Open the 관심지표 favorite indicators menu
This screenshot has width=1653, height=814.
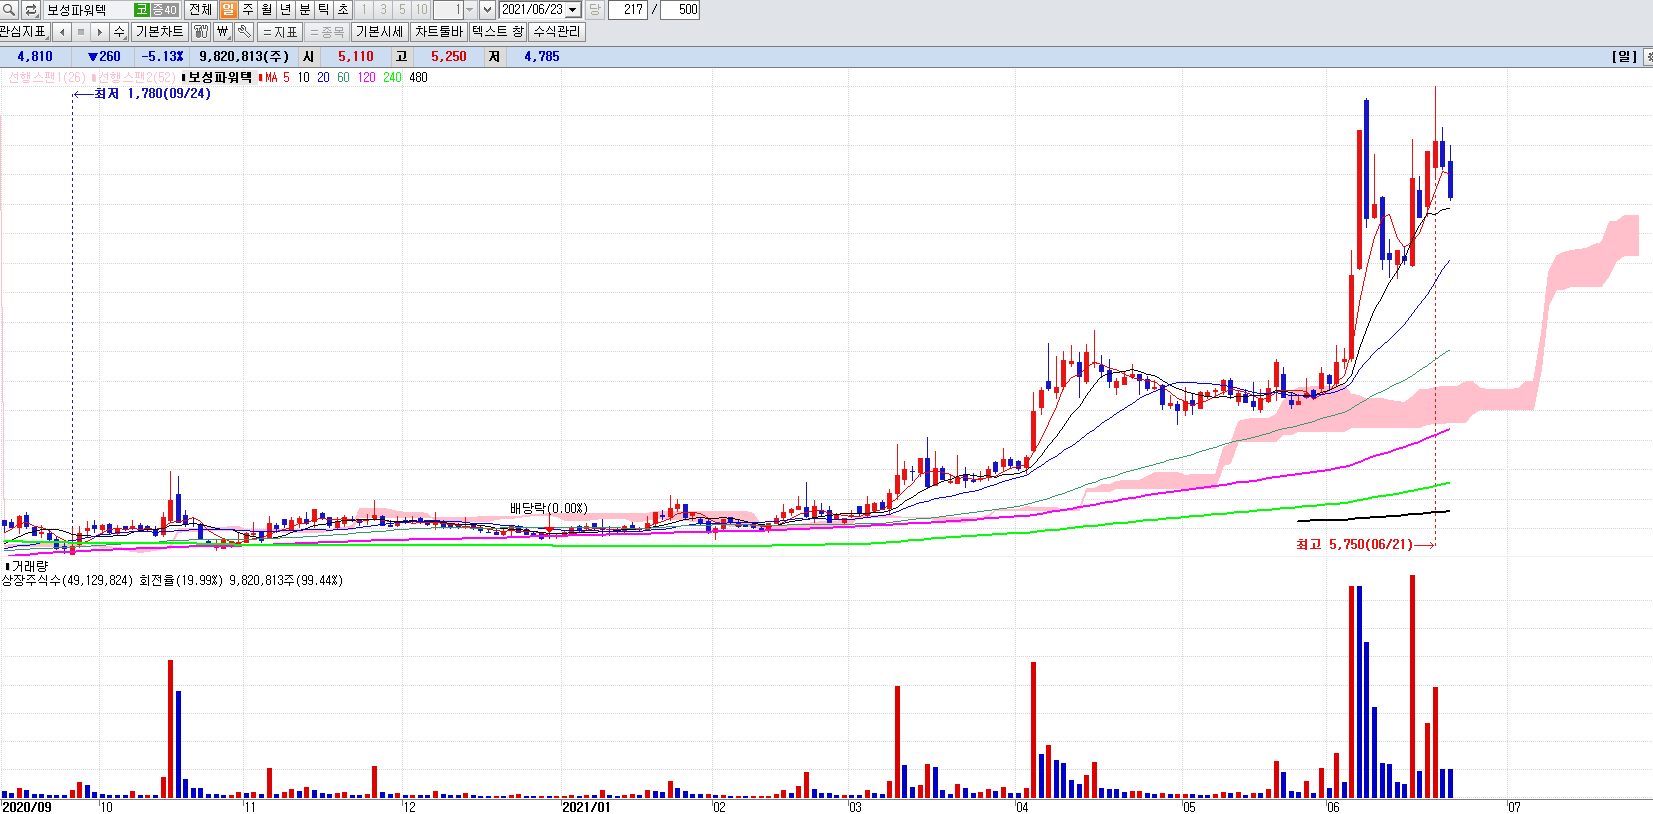[24, 32]
